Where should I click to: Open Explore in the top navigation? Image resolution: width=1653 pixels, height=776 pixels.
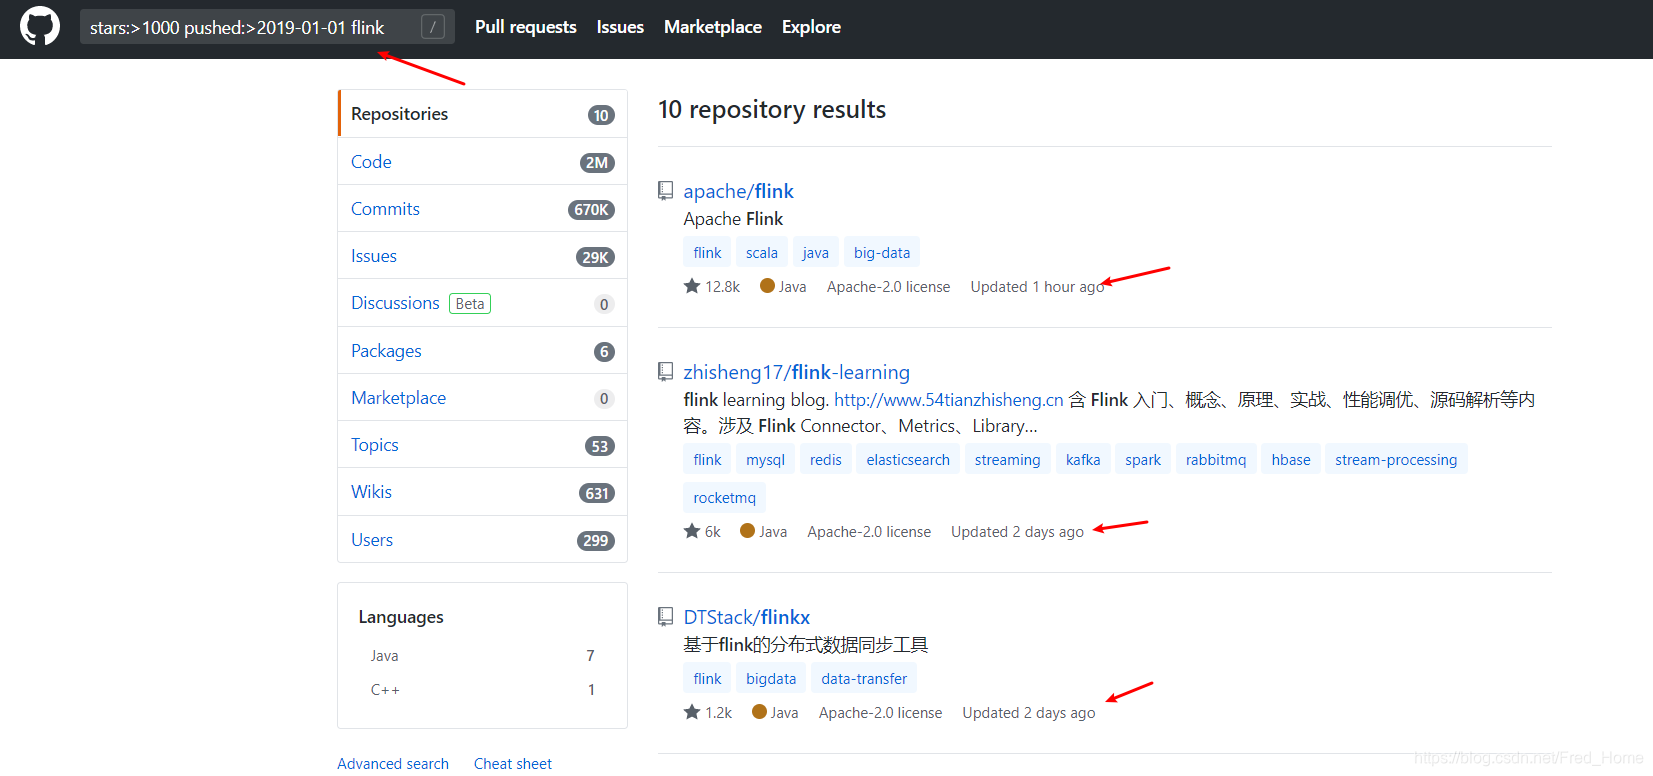tap(811, 27)
